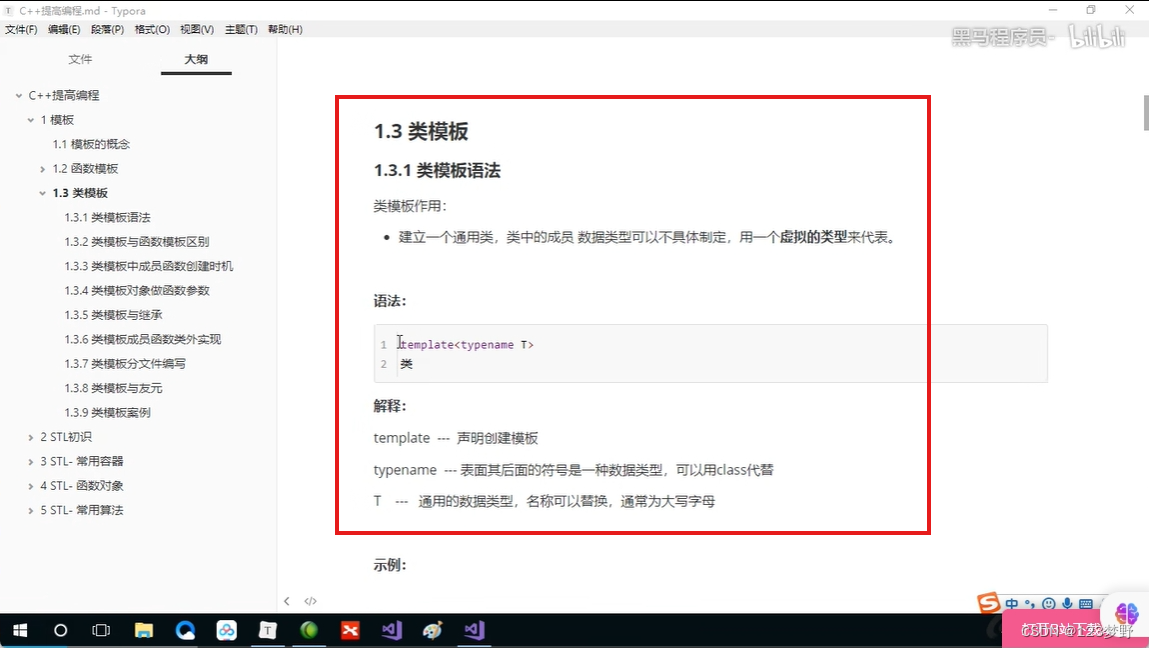Toggle Chinese/English input with 中 icon
The height and width of the screenshot is (648, 1149).
coord(1012,603)
